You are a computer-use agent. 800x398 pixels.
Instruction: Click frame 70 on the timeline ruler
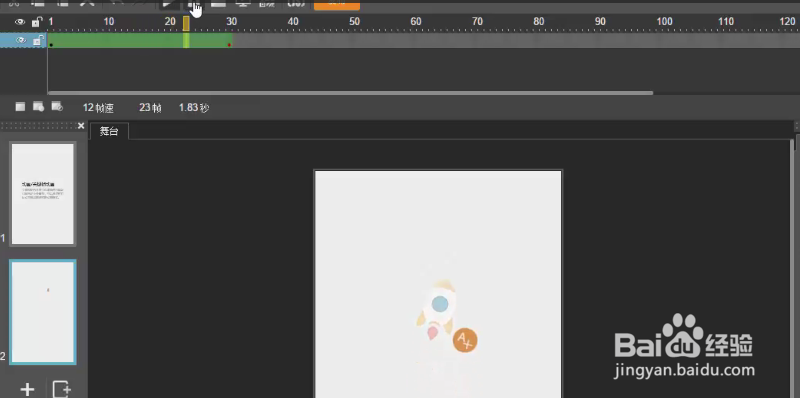pos(478,21)
